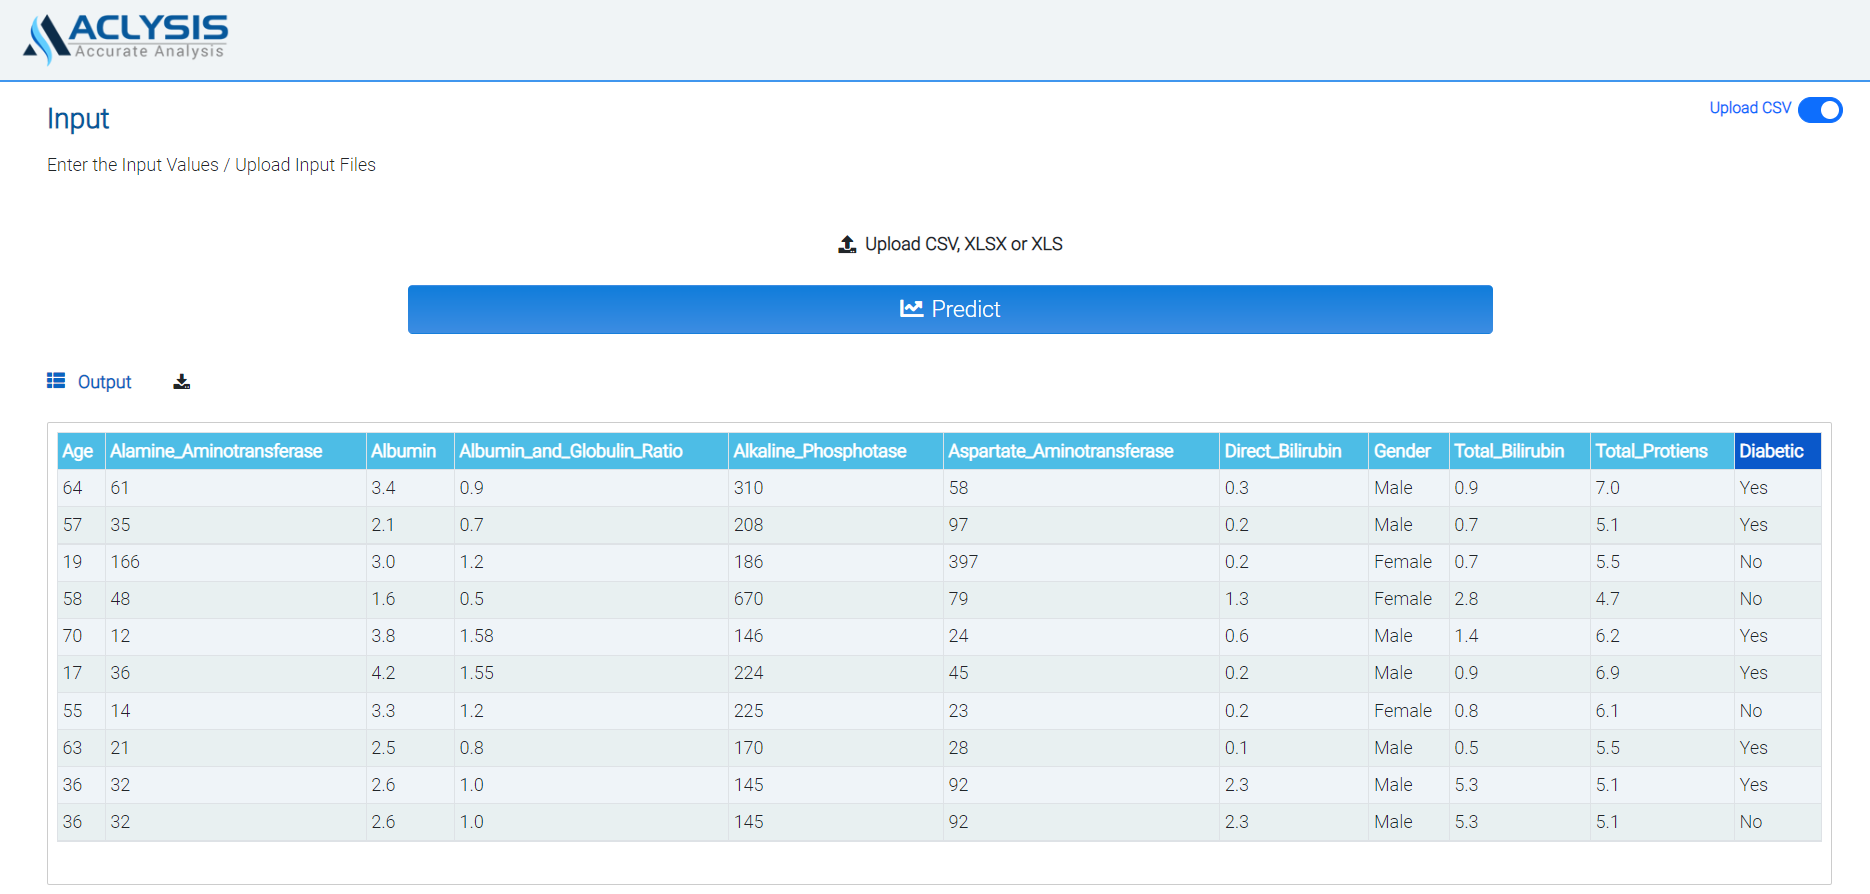Click the Aspartate_Aminotransferase column header

1060,451
